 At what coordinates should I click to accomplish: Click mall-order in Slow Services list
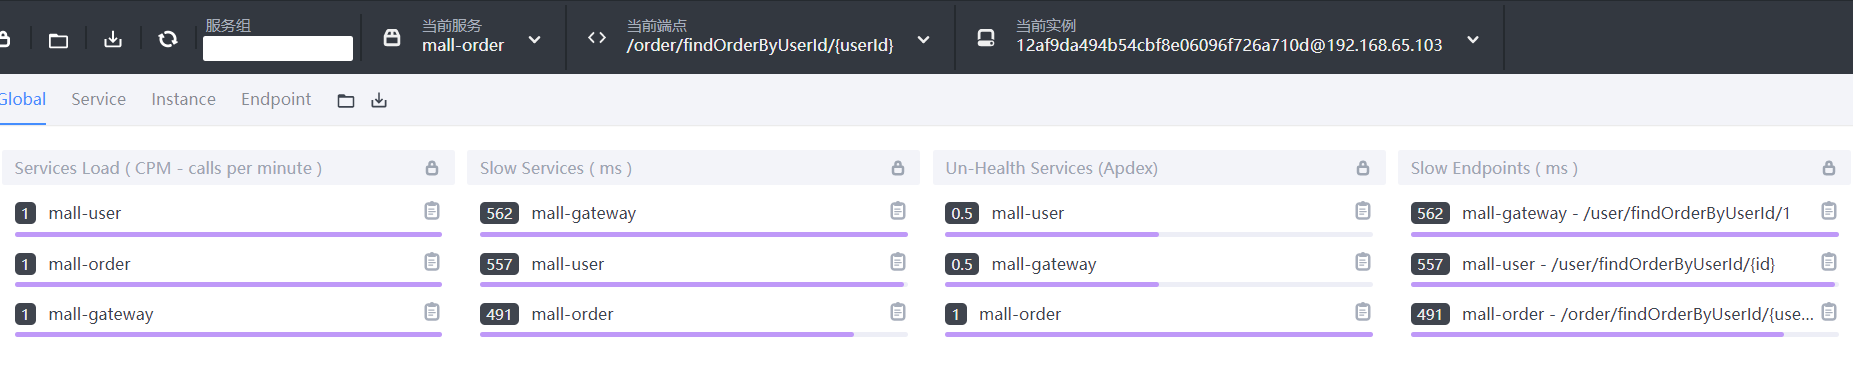pos(572,314)
